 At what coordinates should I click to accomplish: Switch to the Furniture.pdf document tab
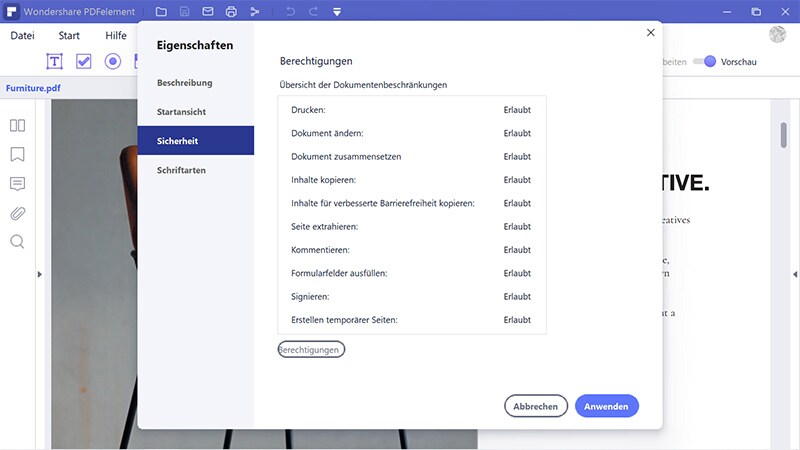click(33, 88)
